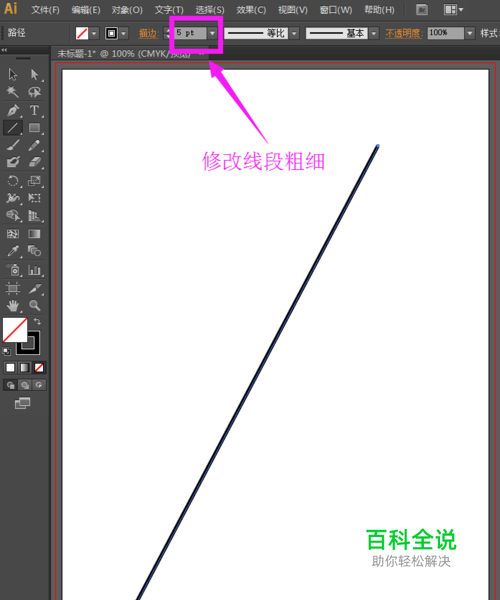This screenshot has width=500, height=600.
Task: Open 帮助(H) menu
Action: point(379,10)
